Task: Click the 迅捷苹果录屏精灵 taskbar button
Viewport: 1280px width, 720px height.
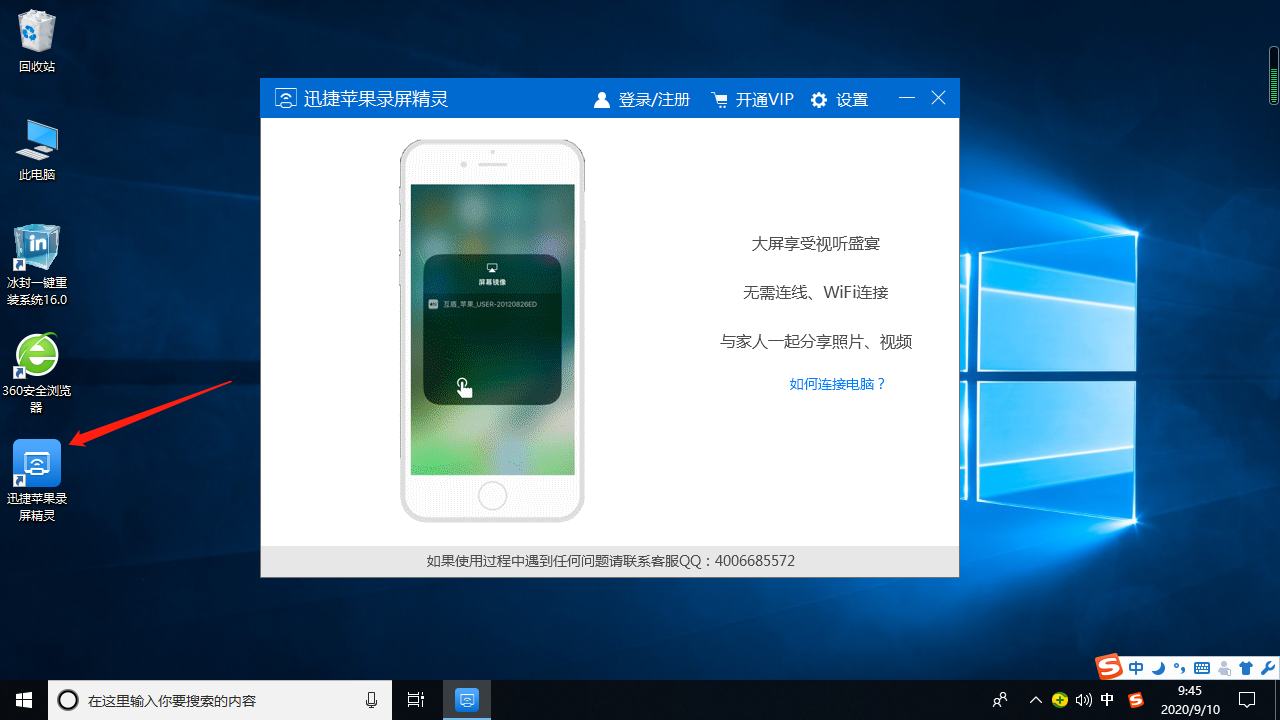Action: pyautogui.click(x=467, y=700)
